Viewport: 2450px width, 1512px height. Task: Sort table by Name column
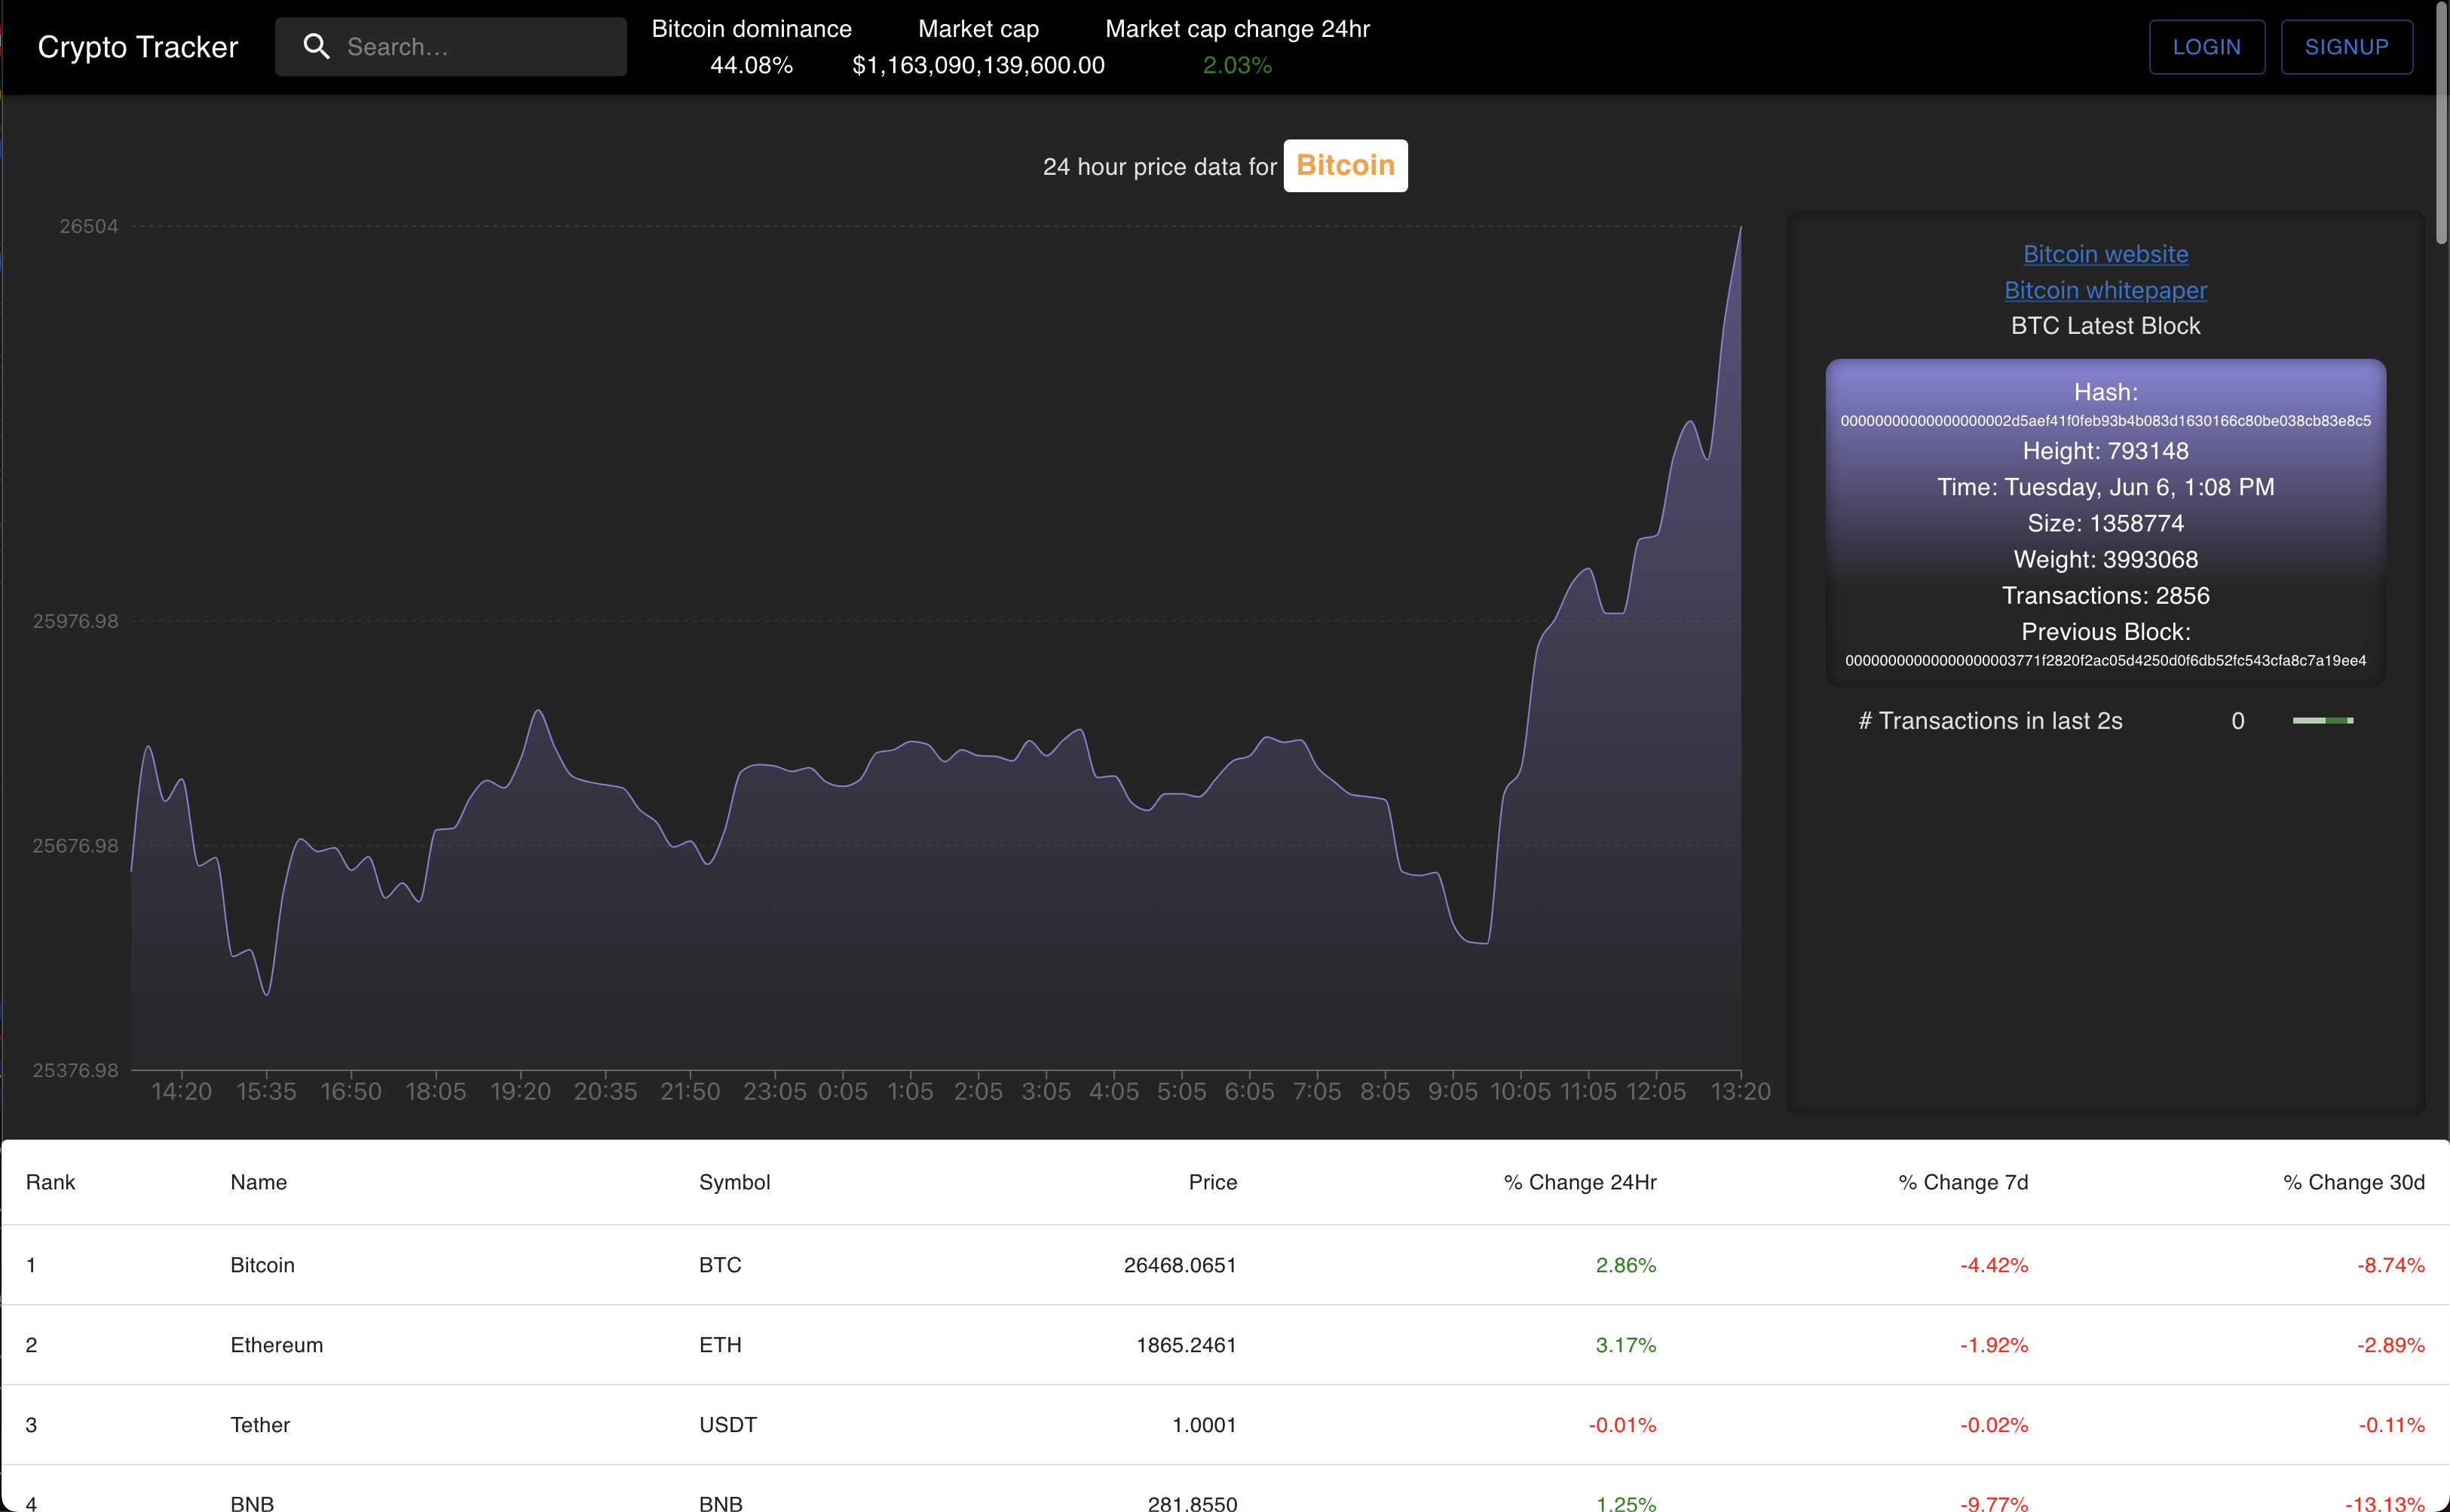pyautogui.click(x=258, y=1182)
